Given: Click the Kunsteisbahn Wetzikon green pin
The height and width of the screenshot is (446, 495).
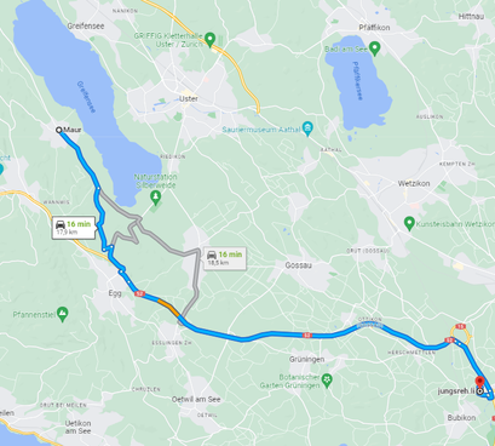Looking at the screenshot, I should click(409, 223).
